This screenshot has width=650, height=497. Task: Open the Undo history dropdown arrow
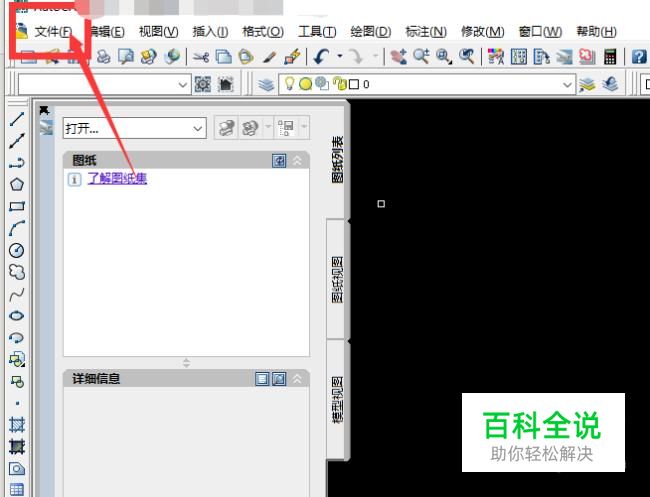[x=340, y=56]
